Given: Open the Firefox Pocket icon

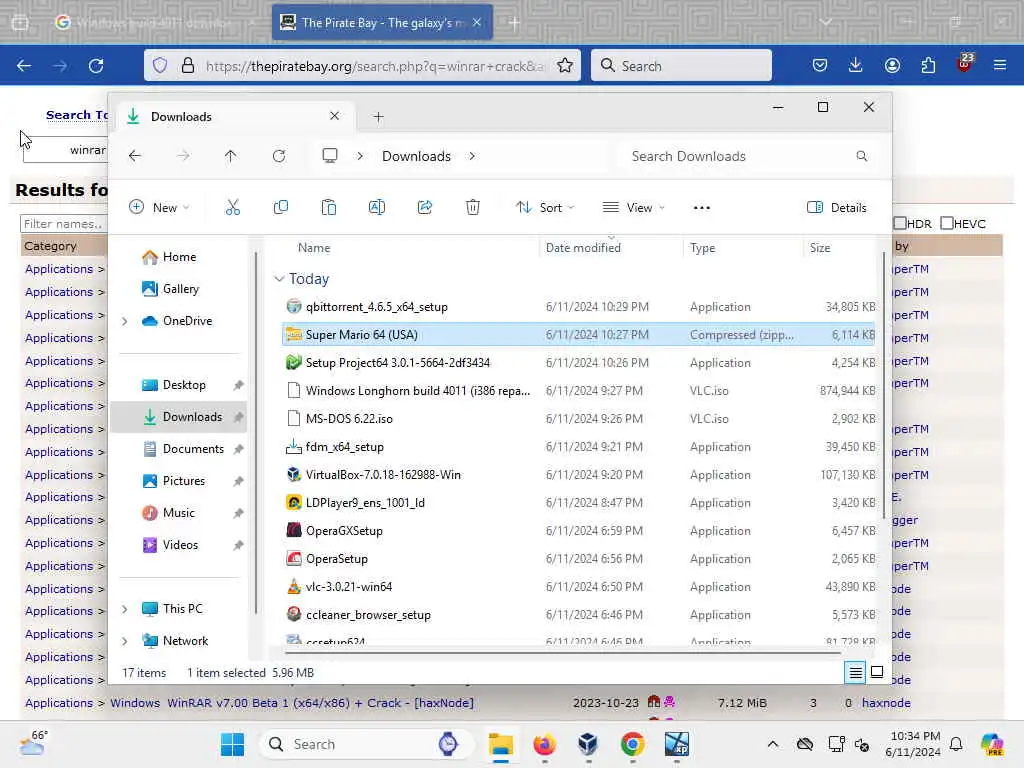Looking at the screenshot, I should pos(820,66).
